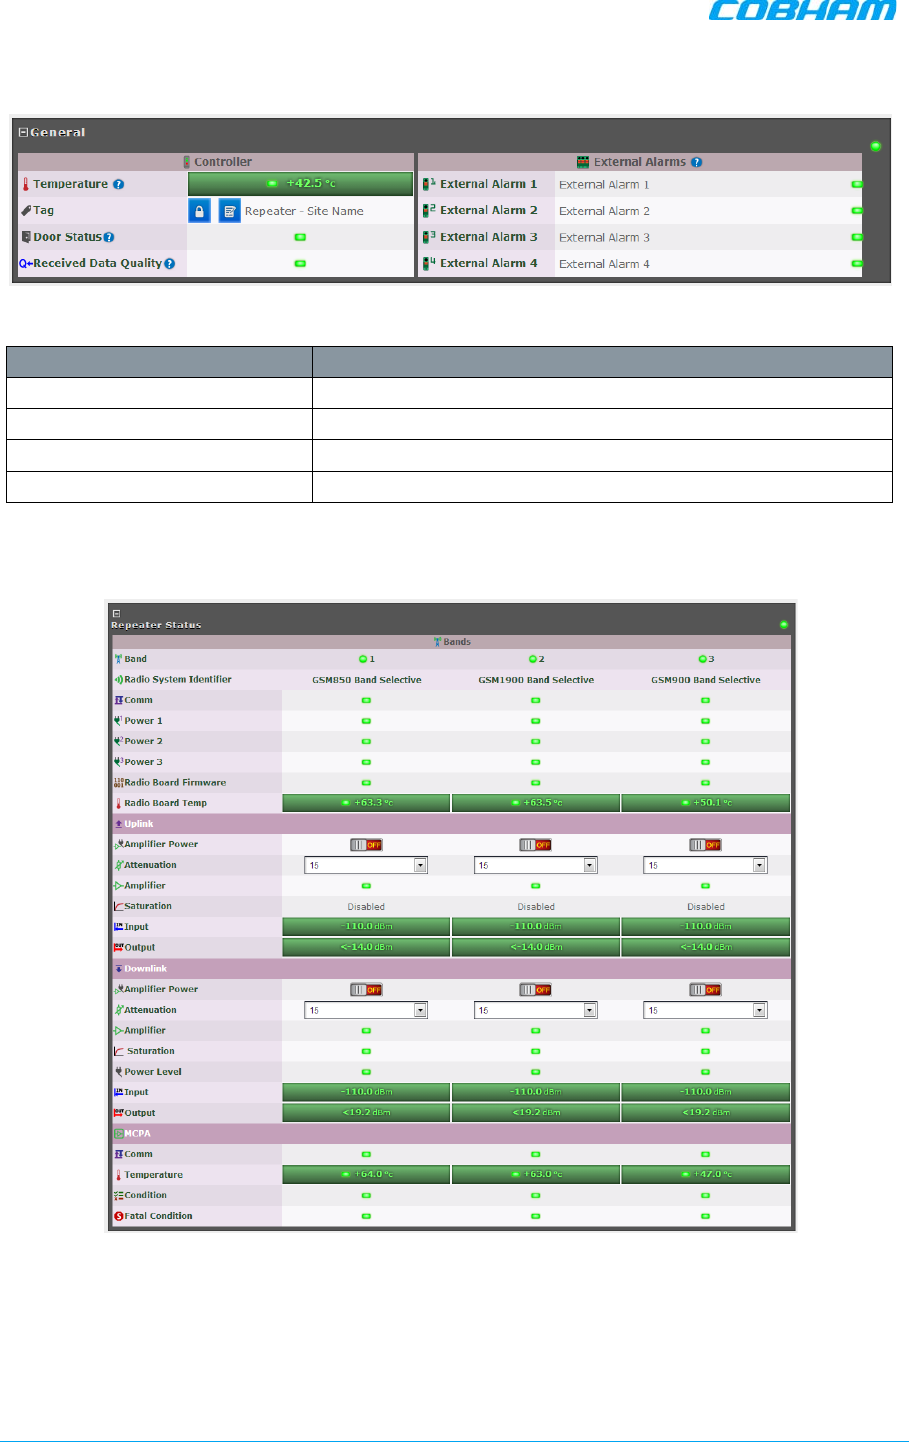Toggle Downlink Amplifier Power for band 3

(x=705, y=990)
